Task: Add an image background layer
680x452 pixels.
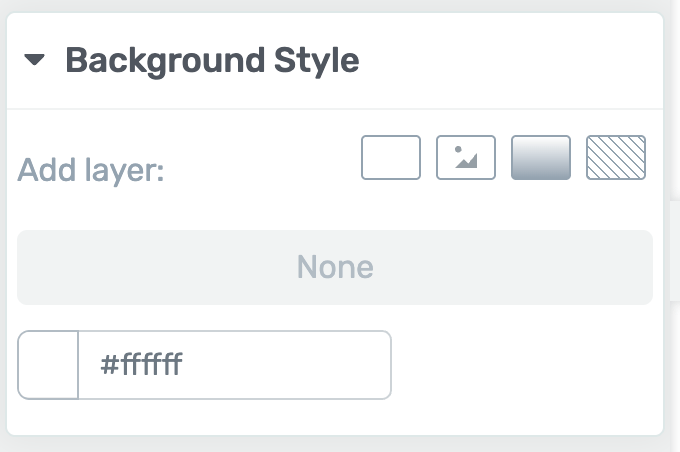Action: click(x=466, y=157)
